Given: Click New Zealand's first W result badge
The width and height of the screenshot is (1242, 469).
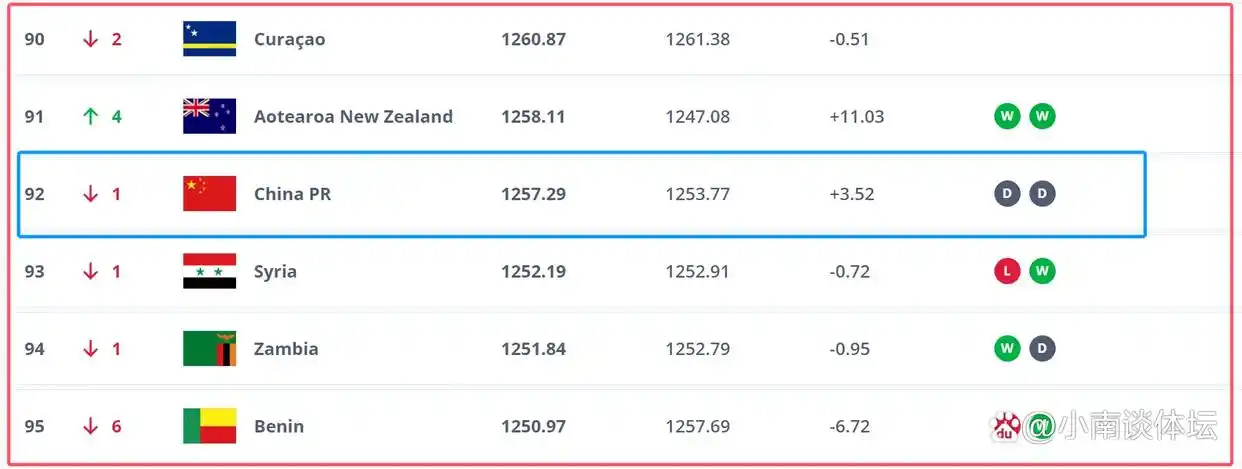Looking at the screenshot, I should [x=1007, y=116].
